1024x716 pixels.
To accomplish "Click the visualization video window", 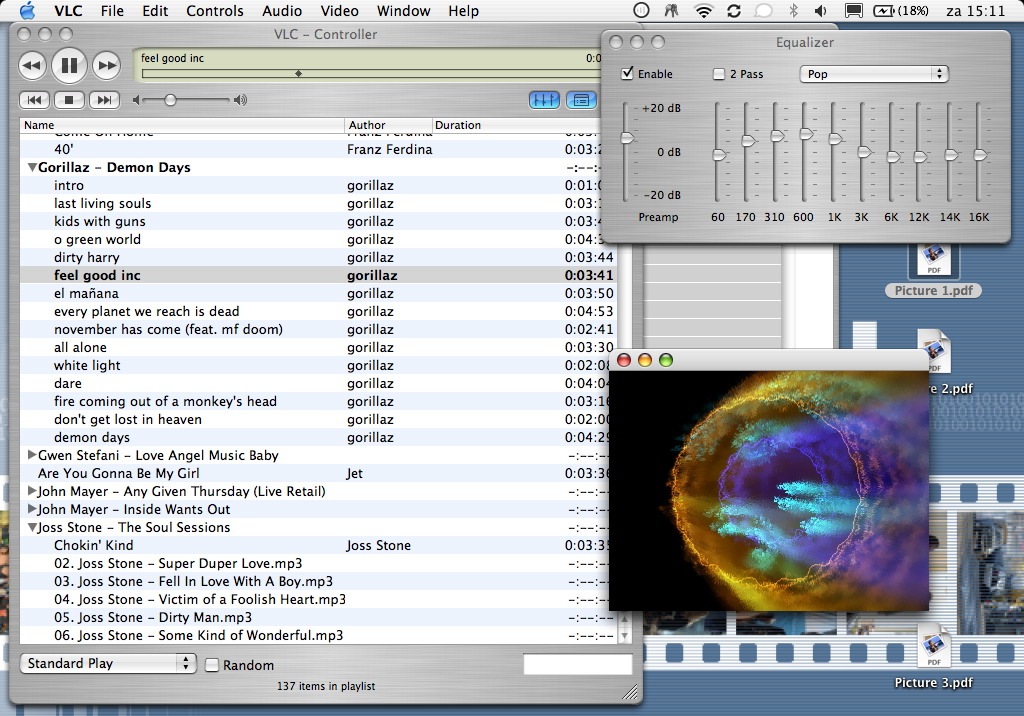I will point(769,491).
